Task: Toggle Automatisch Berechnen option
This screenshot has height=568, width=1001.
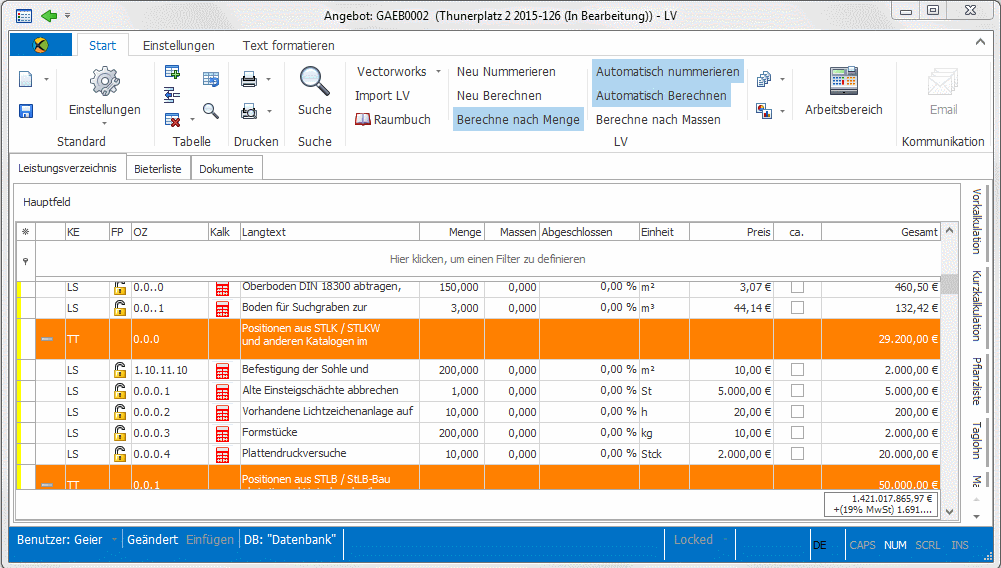Action: pyautogui.click(x=661, y=96)
